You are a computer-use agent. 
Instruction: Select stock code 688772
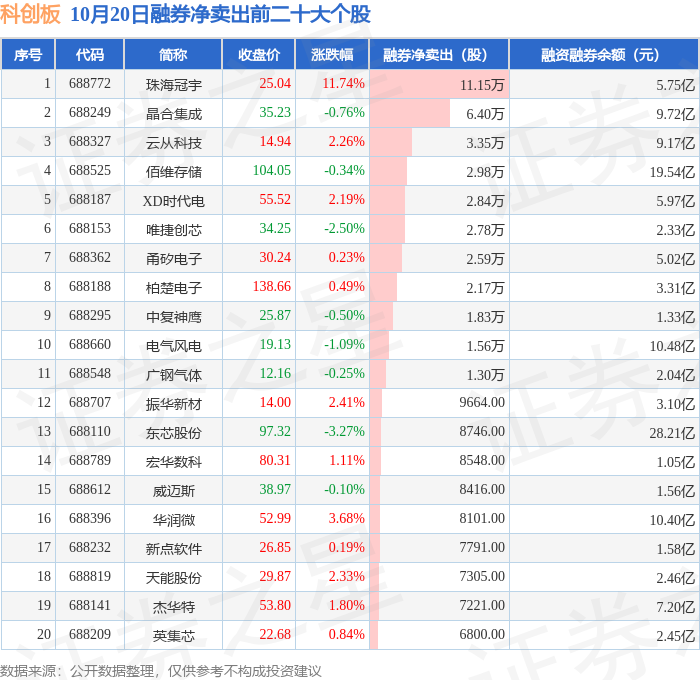pyautogui.click(x=90, y=83)
